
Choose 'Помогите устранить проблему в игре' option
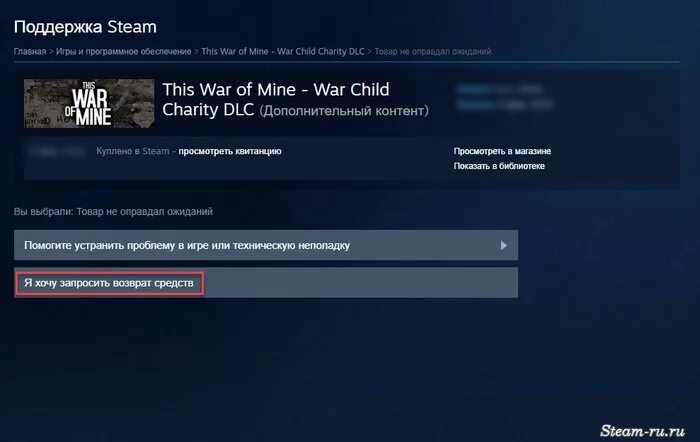266,245
